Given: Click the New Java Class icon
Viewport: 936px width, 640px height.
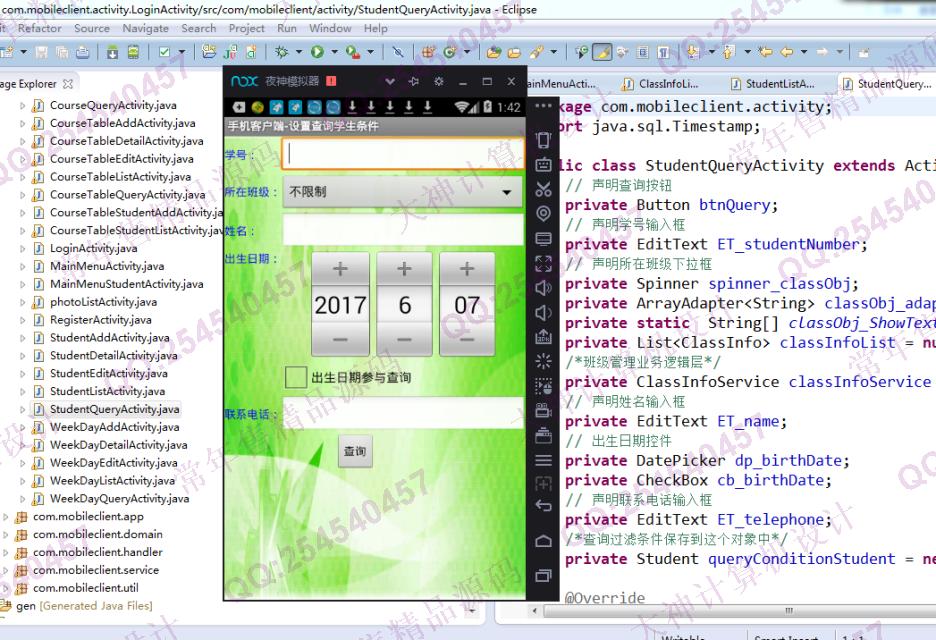Looking at the screenshot, I should (x=449, y=52).
